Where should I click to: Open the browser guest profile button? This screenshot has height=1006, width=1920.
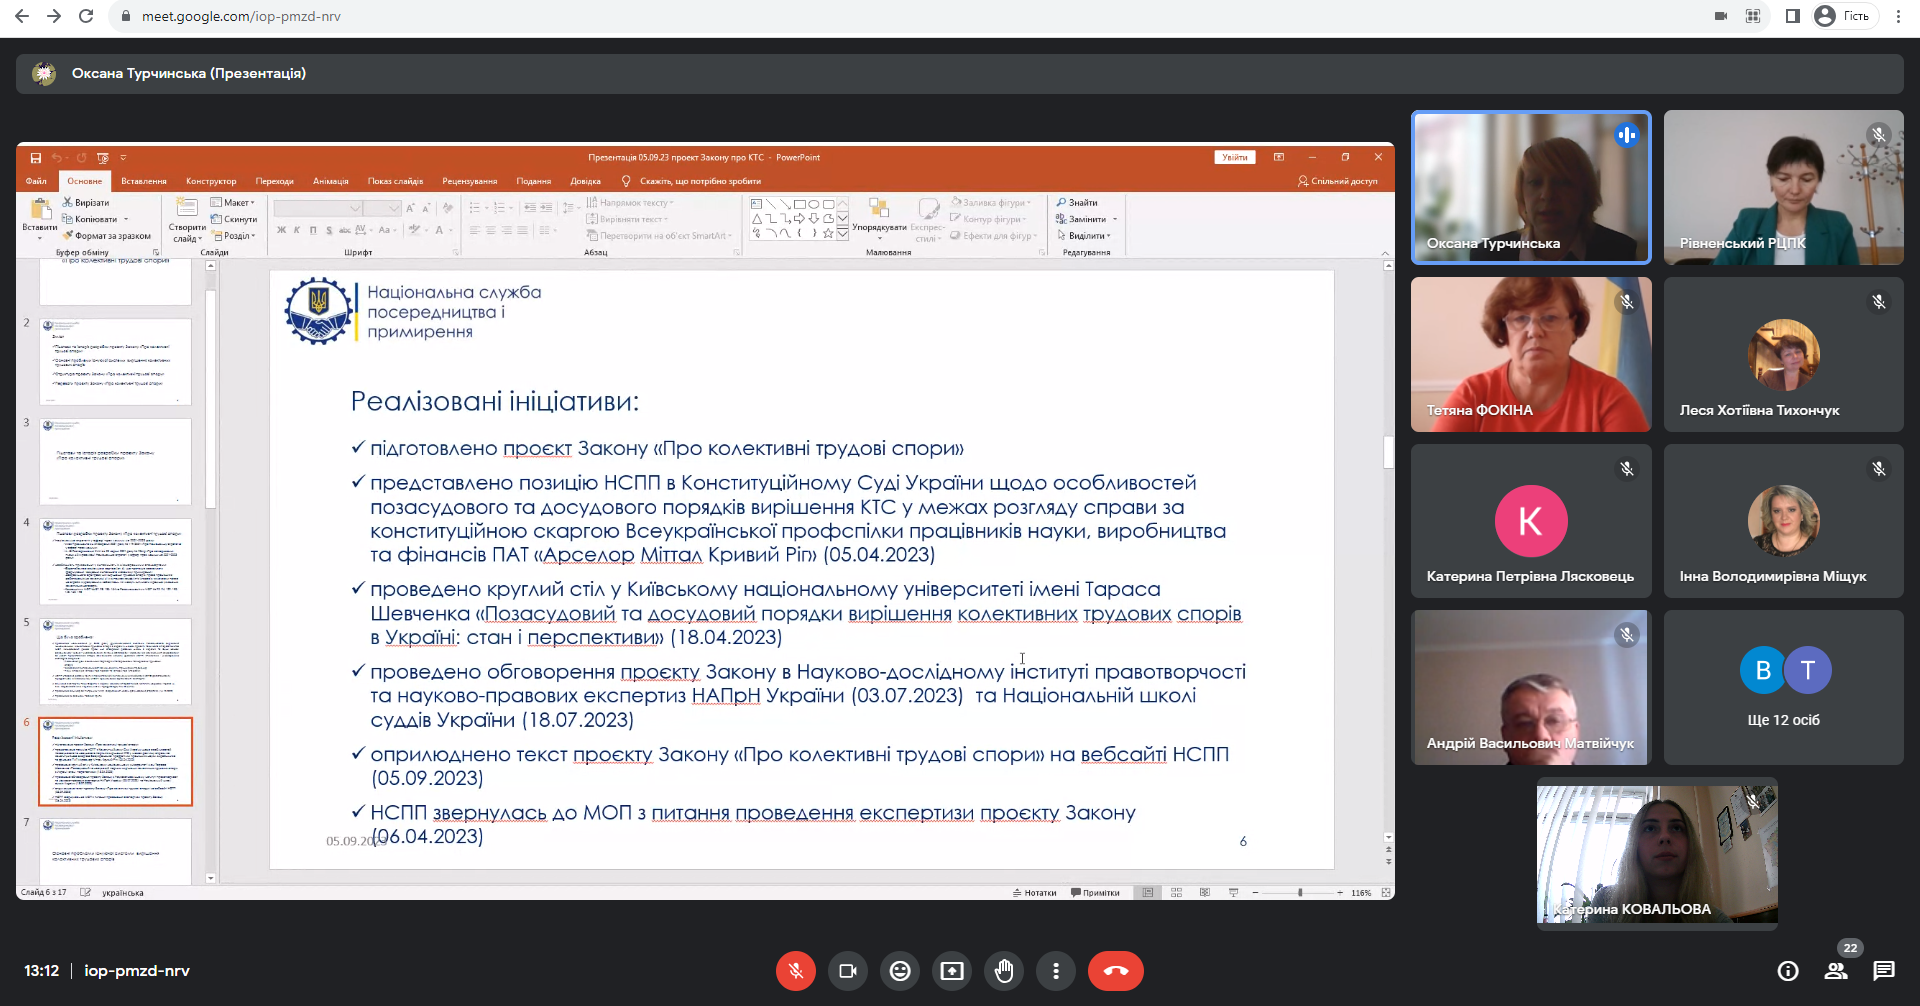1845,16
